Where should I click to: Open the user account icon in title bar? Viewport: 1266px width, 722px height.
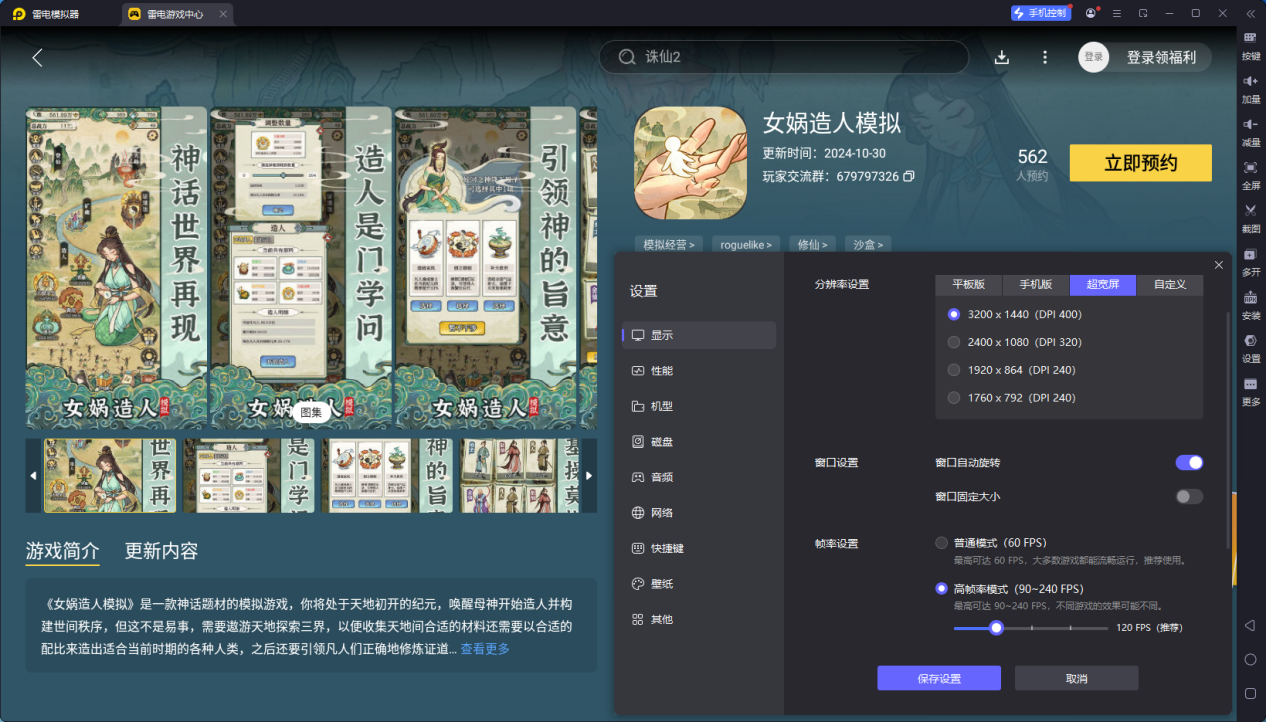point(1090,13)
